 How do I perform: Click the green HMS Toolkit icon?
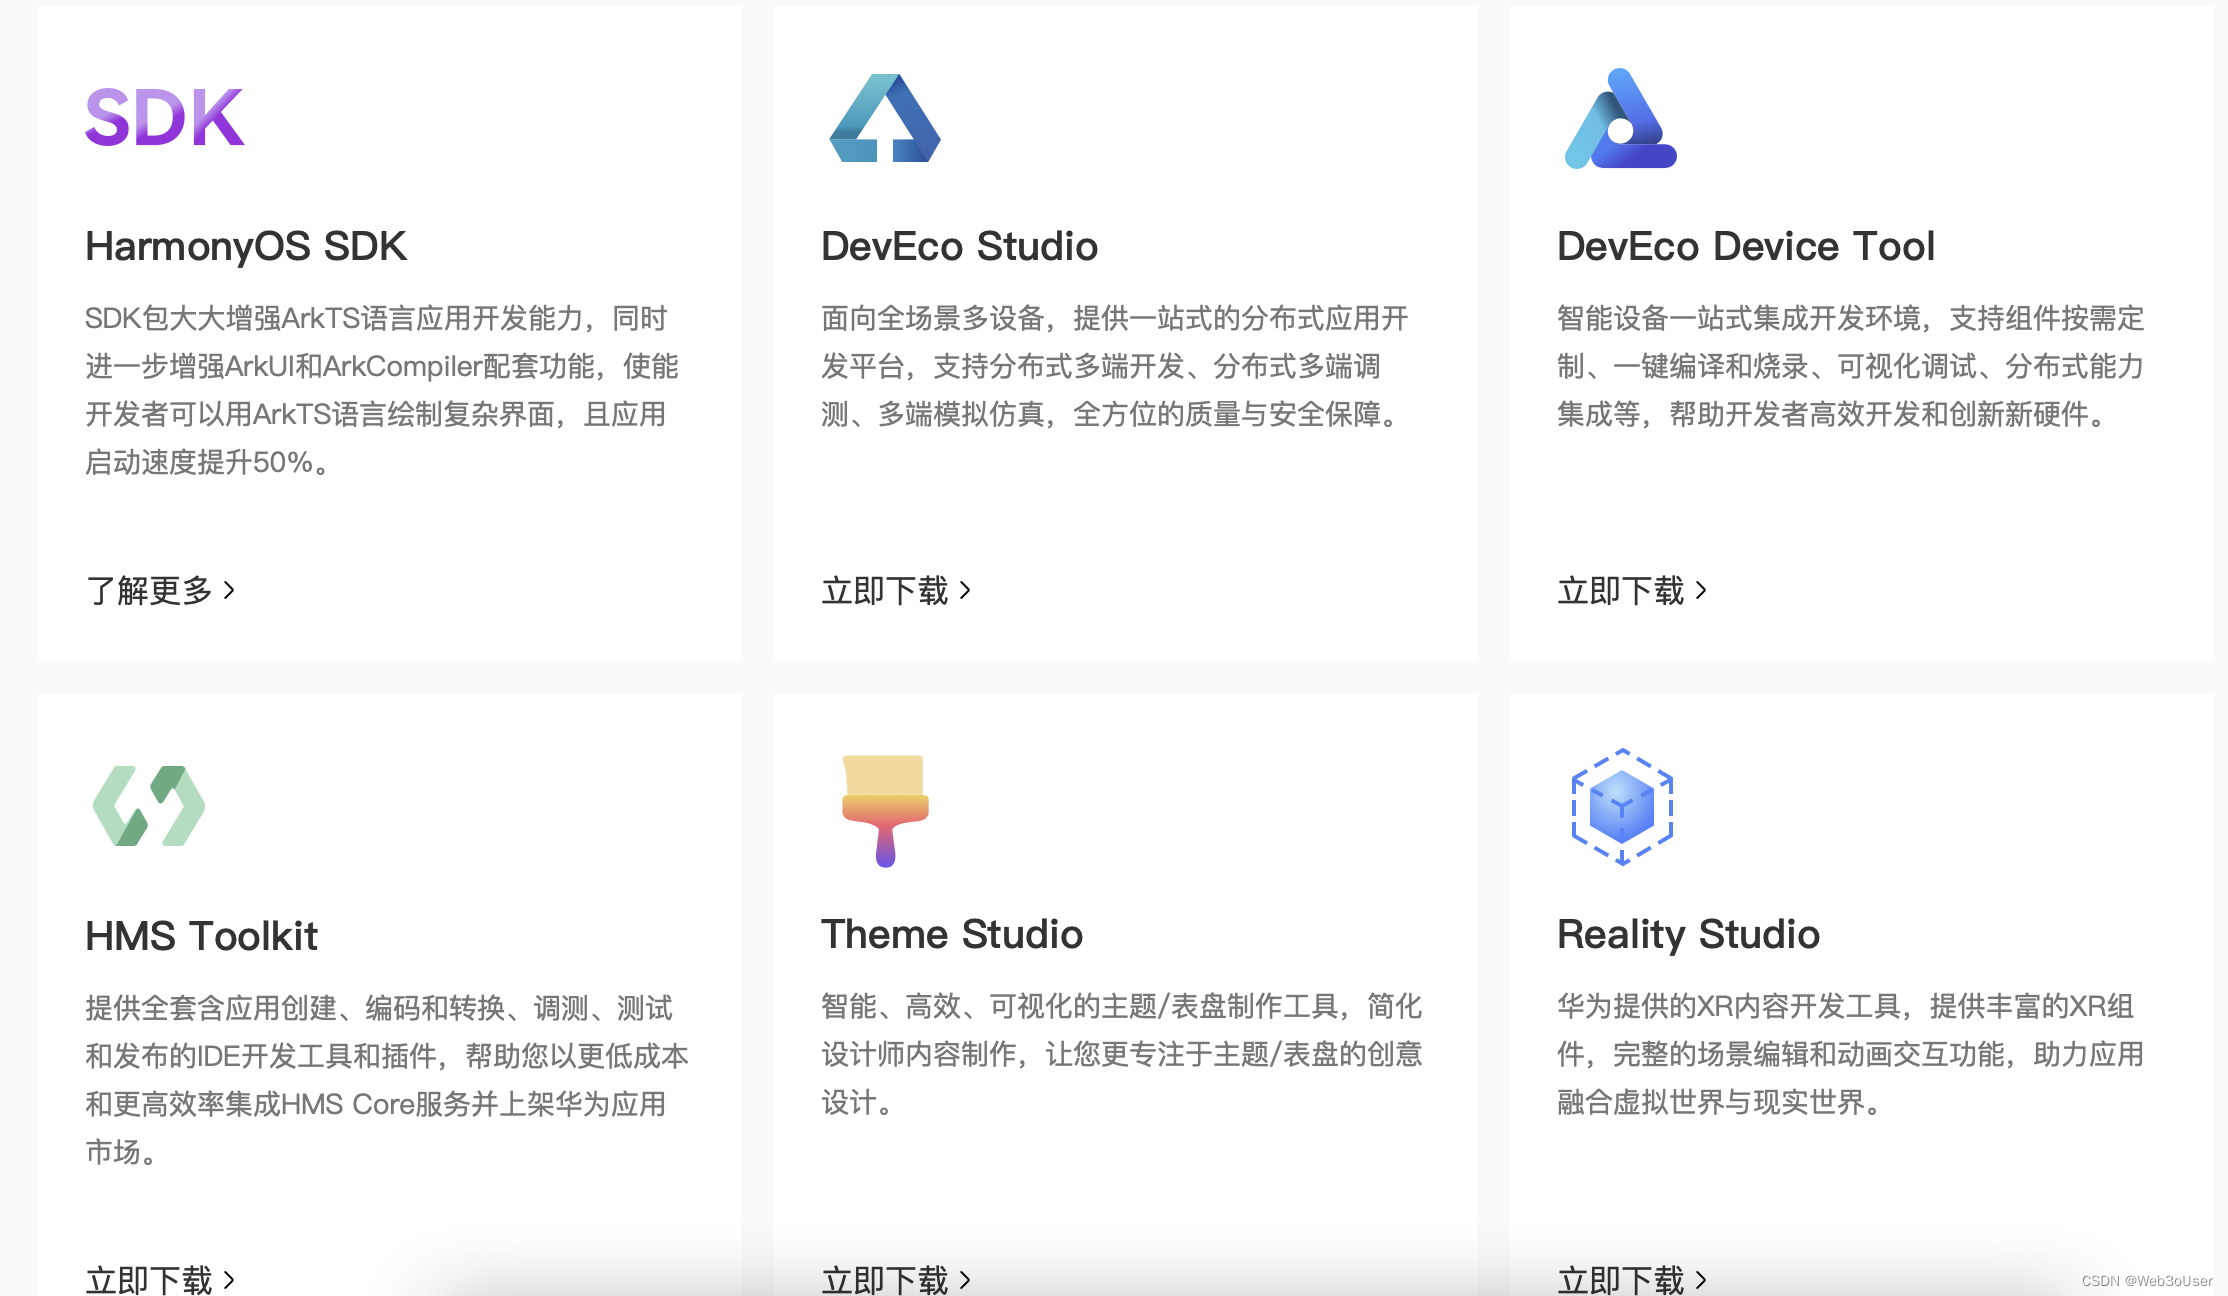tap(149, 806)
